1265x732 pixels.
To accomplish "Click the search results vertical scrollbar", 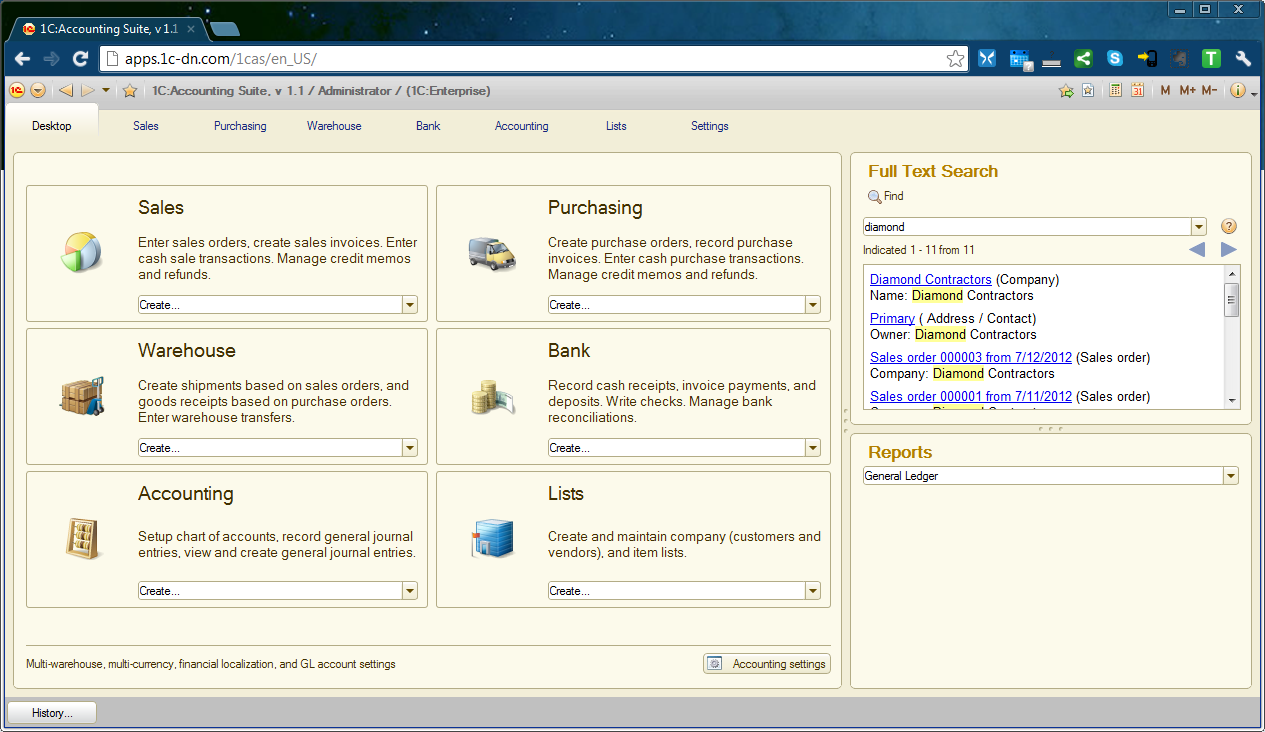I will [1232, 337].
